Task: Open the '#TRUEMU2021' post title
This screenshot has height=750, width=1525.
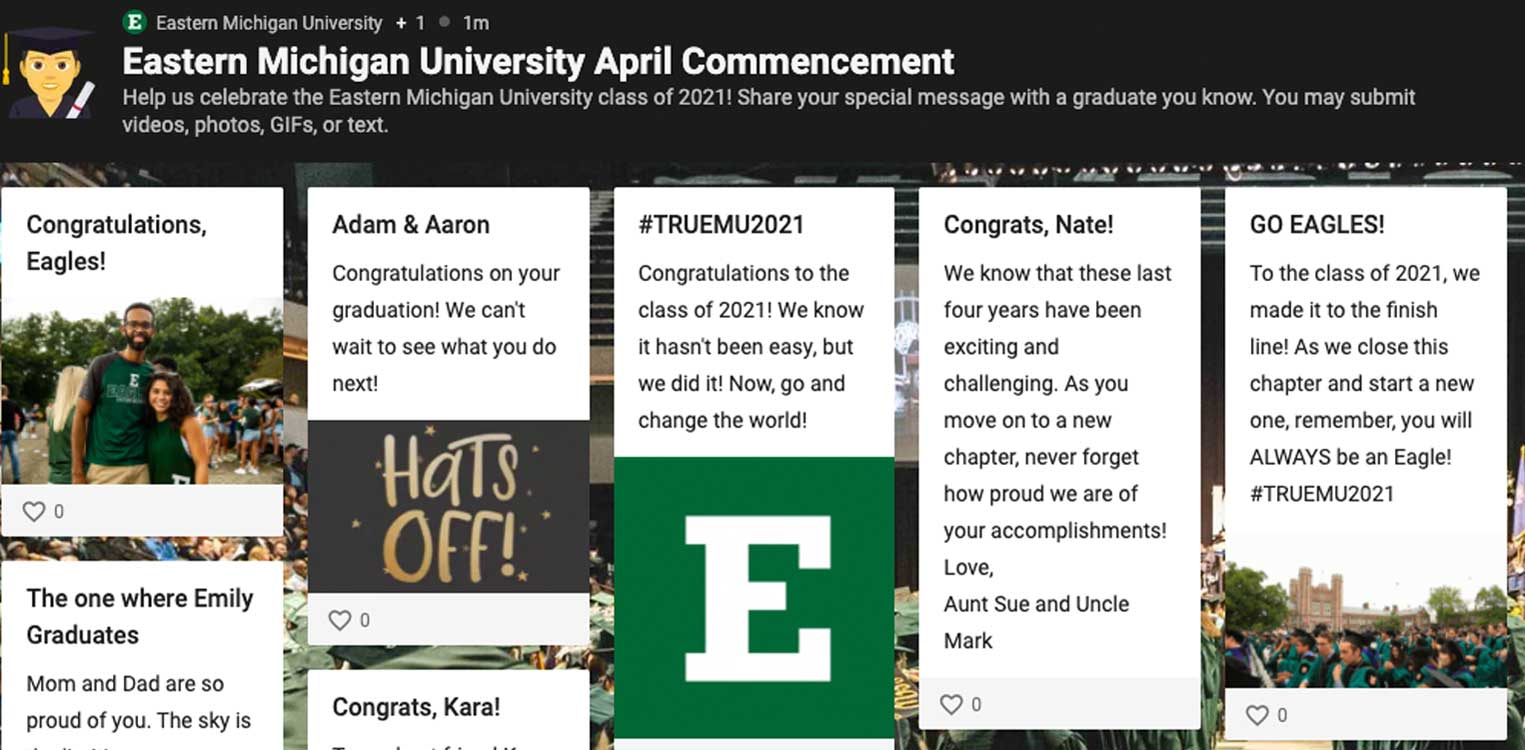Action: (721, 224)
